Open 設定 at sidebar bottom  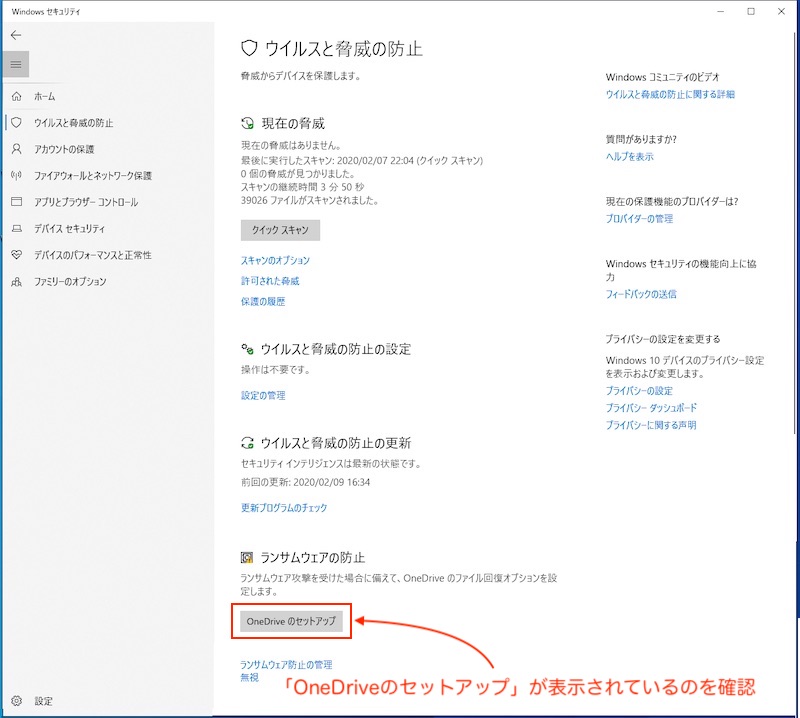43,701
